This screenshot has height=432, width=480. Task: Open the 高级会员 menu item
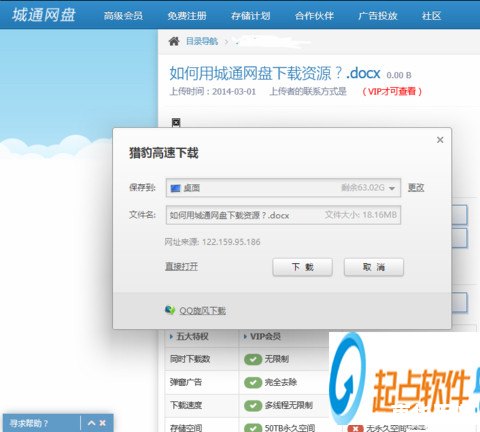[x=123, y=16]
